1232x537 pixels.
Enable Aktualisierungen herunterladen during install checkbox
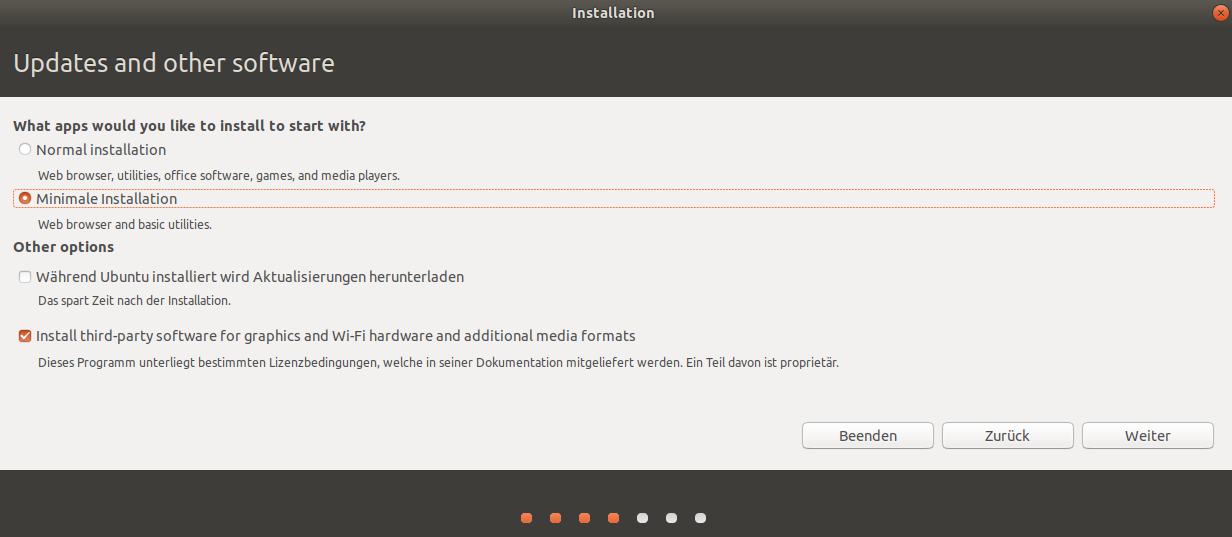(x=25, y=277)
